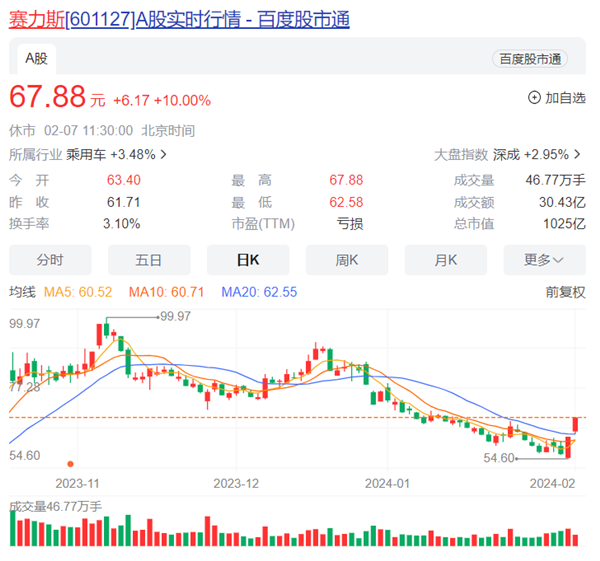This screenshot has height=561, width=600.
Task: Expand the 深成 index chevron
Action: pos(579,155)
